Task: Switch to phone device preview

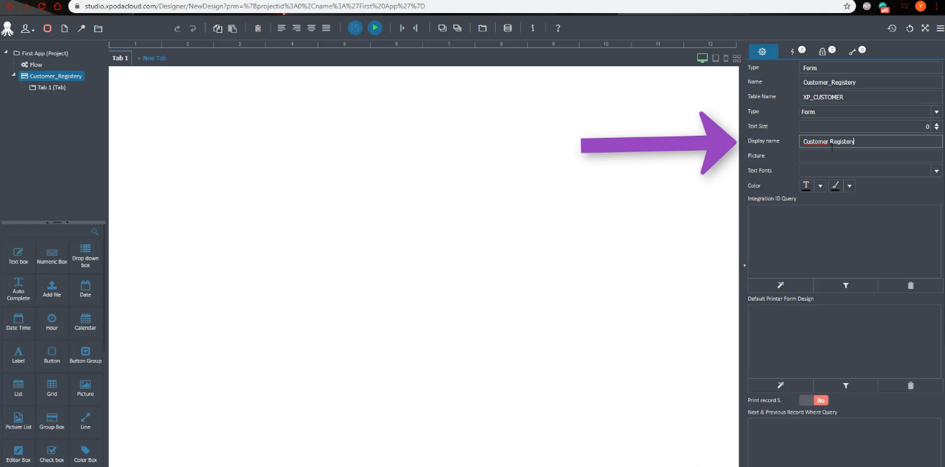Action: click(x=726, y=58)
